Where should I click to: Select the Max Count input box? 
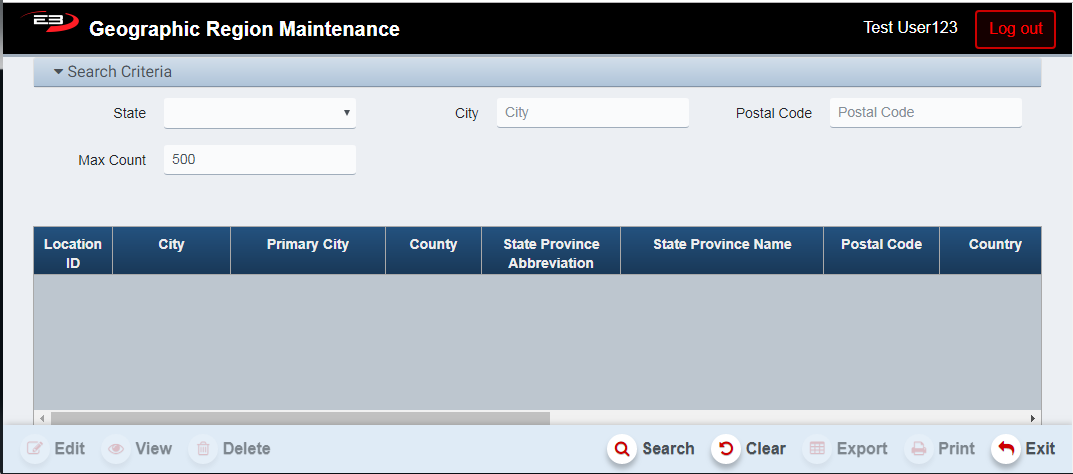[x=260, y=159]
